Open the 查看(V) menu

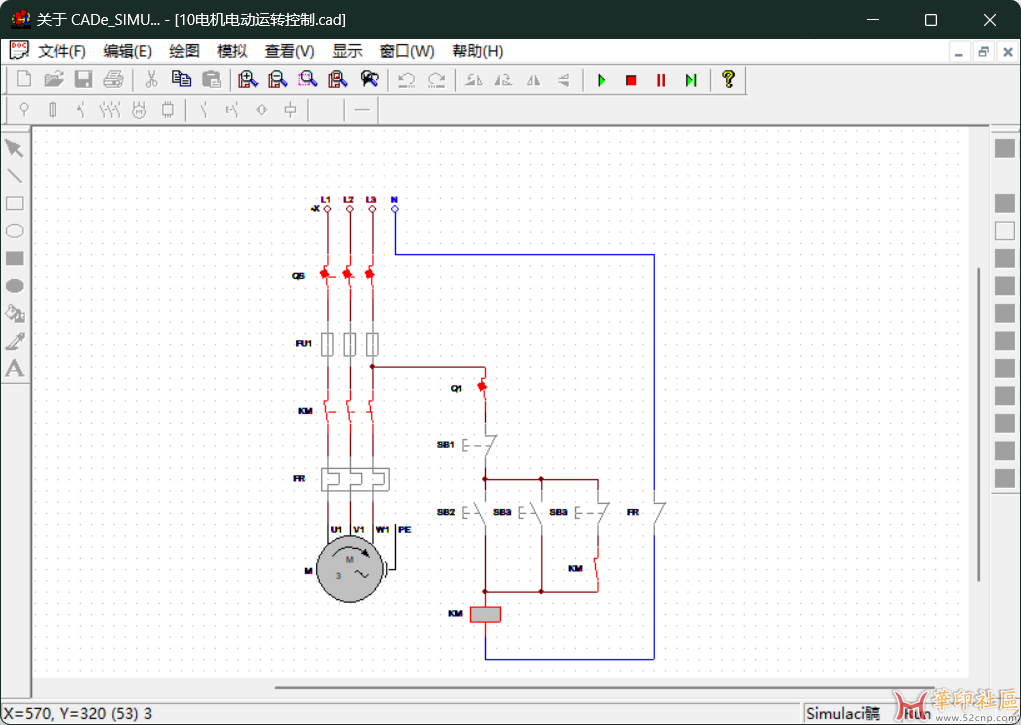pyautogui.click(x=290, y=51)
